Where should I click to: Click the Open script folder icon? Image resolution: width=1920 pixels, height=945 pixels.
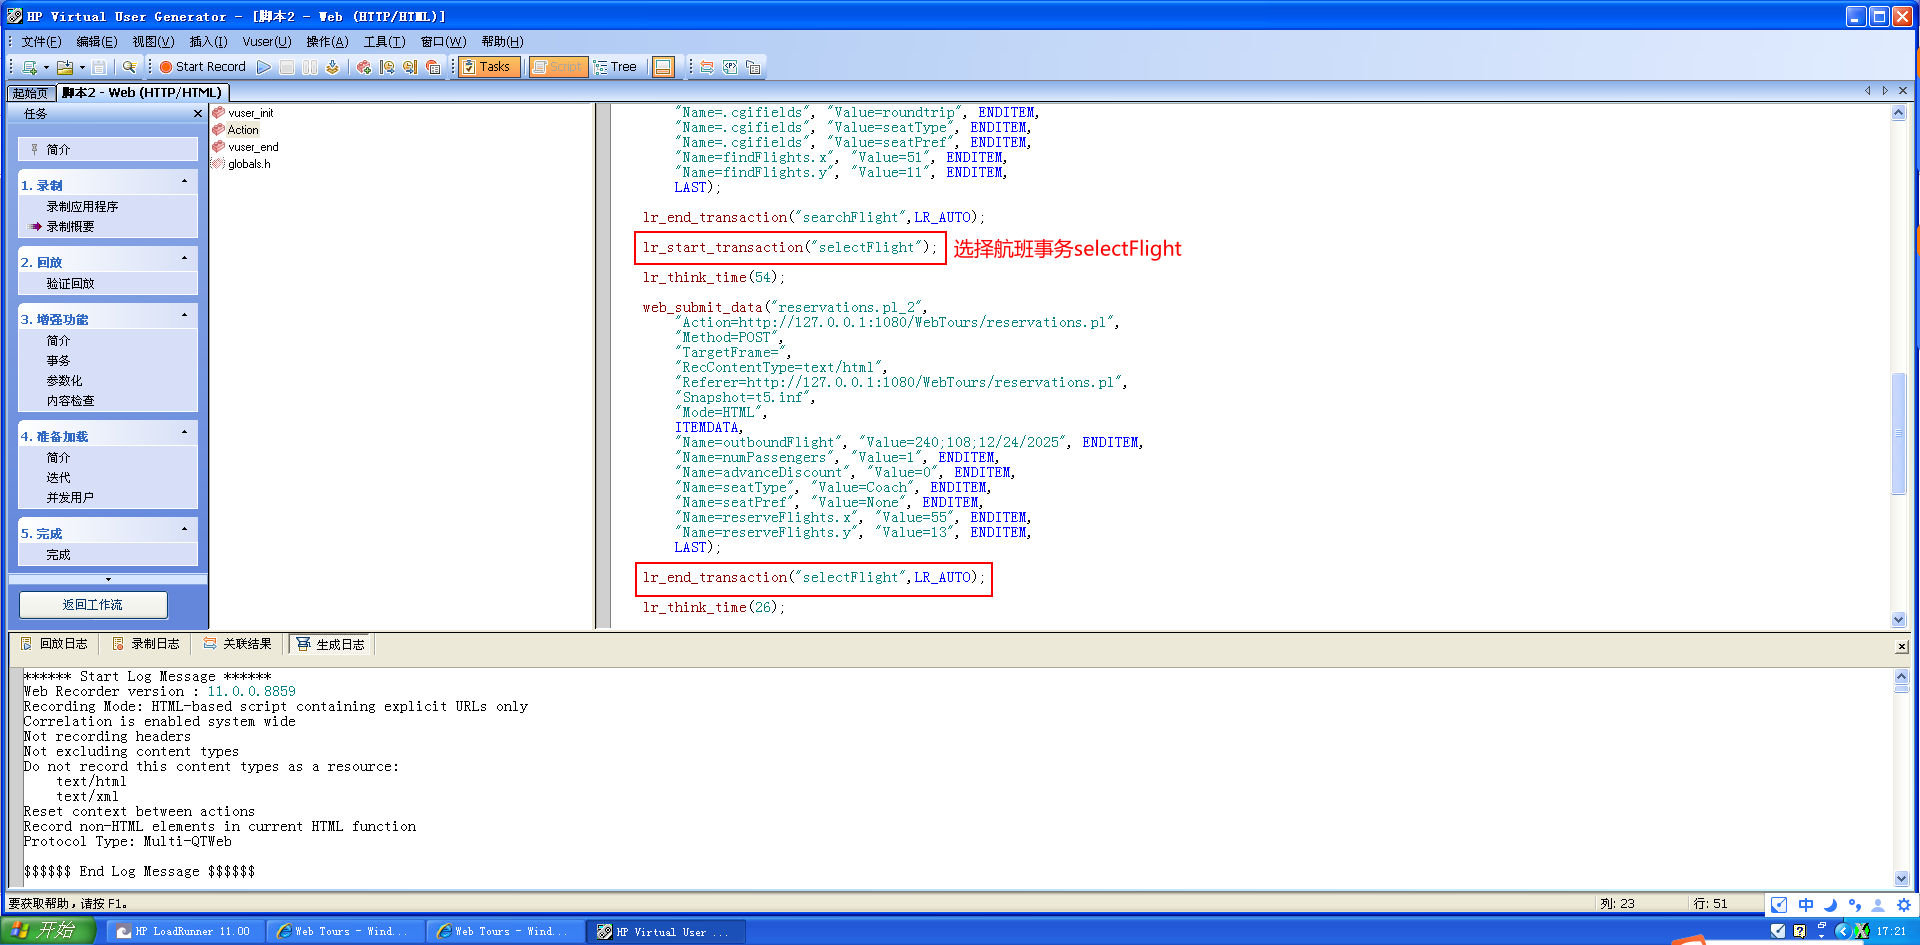click(65, 67)
